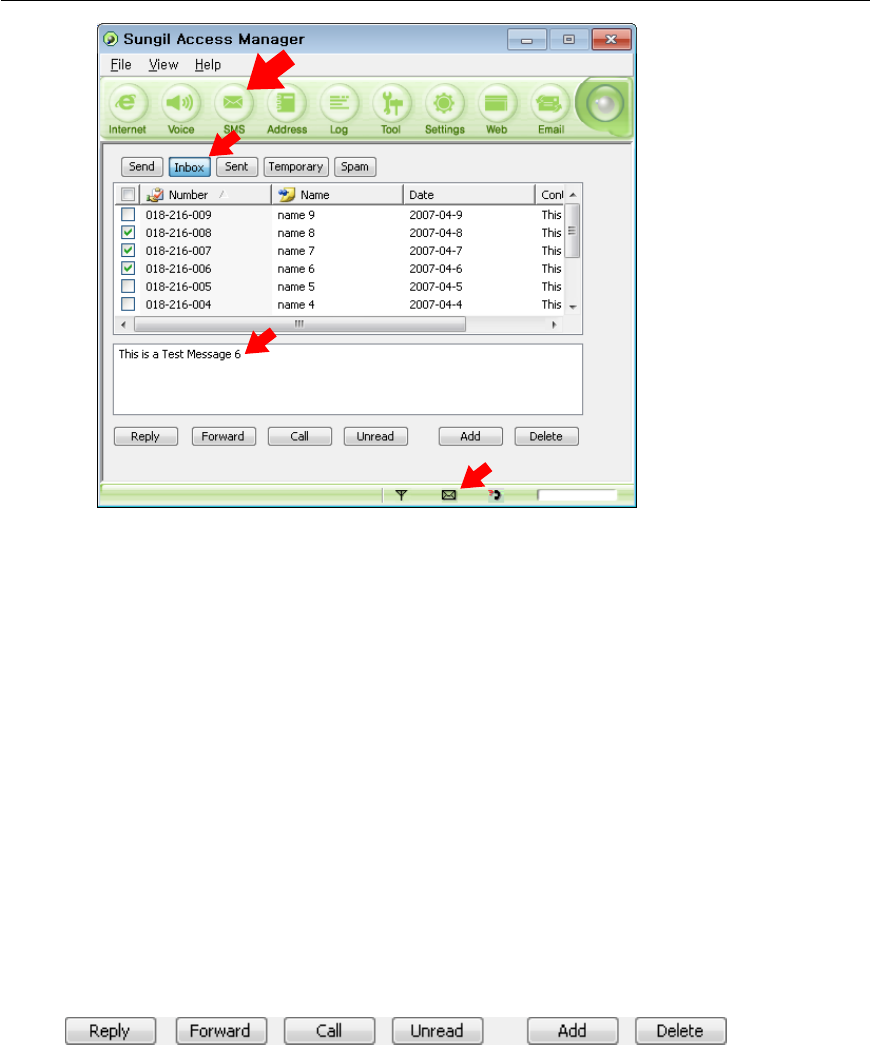Screen dimensions: 870x1045
Task: Open the Help menu
Action: 208,65
